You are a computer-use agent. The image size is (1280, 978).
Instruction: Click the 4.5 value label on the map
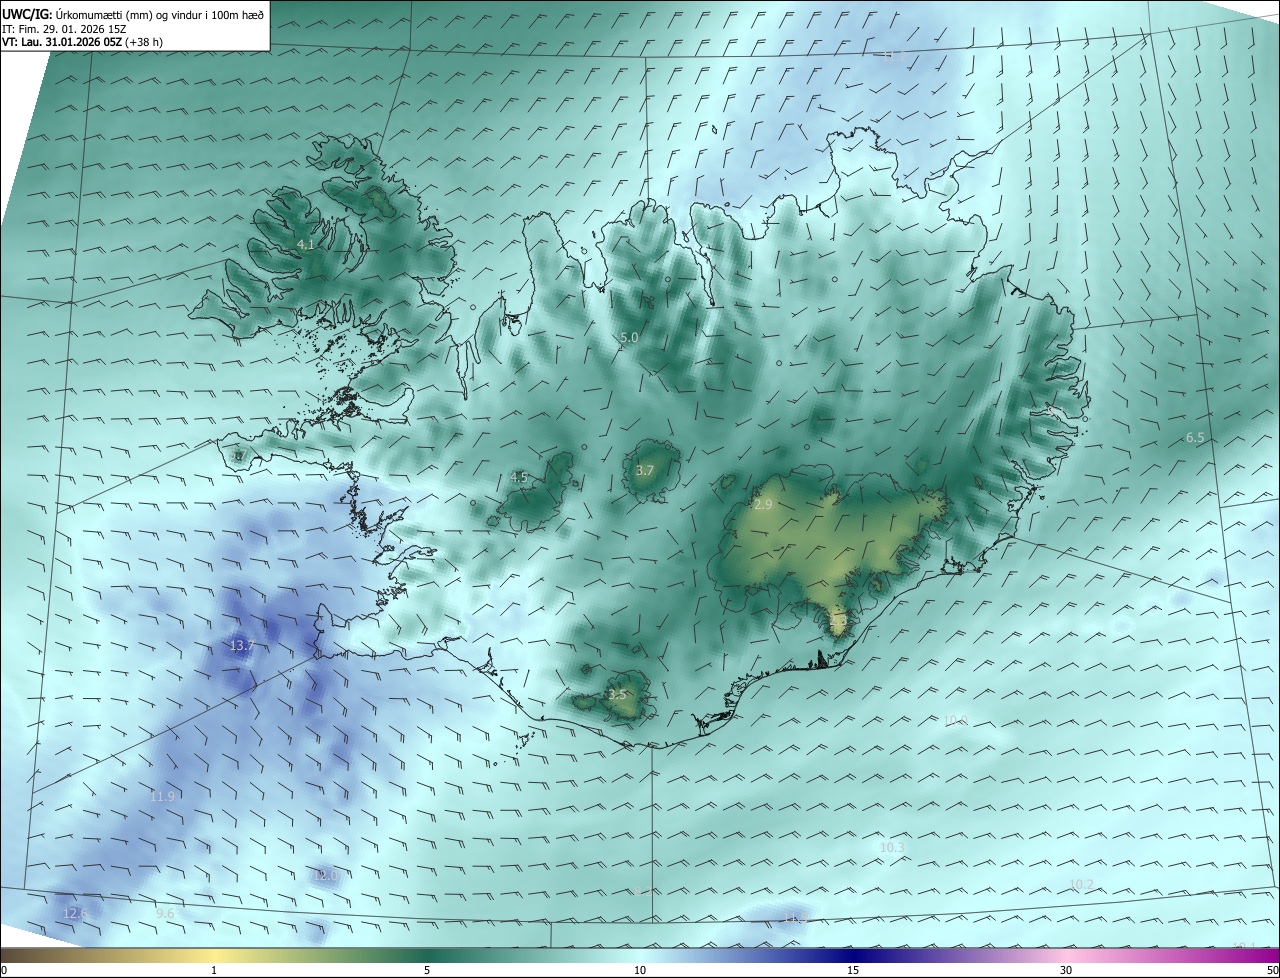[518, 478]
